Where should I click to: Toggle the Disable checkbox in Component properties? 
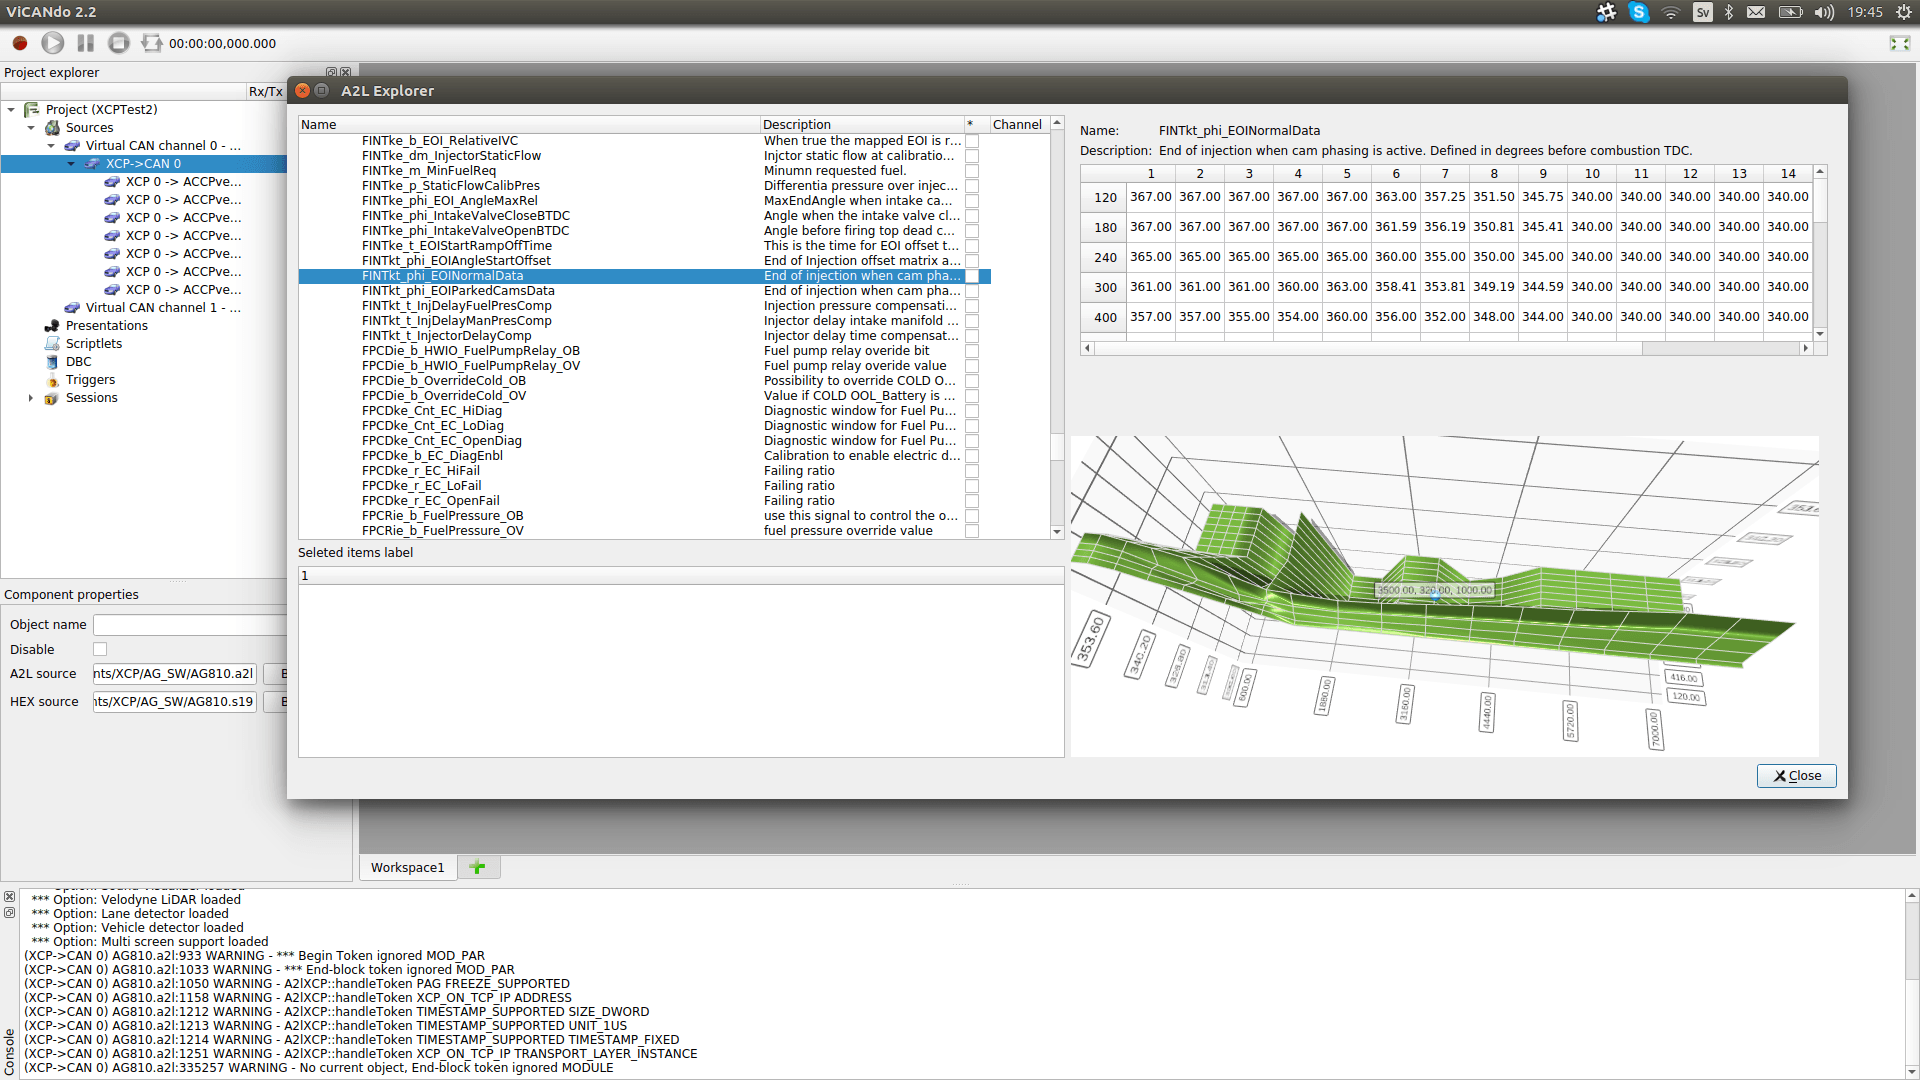100,649
